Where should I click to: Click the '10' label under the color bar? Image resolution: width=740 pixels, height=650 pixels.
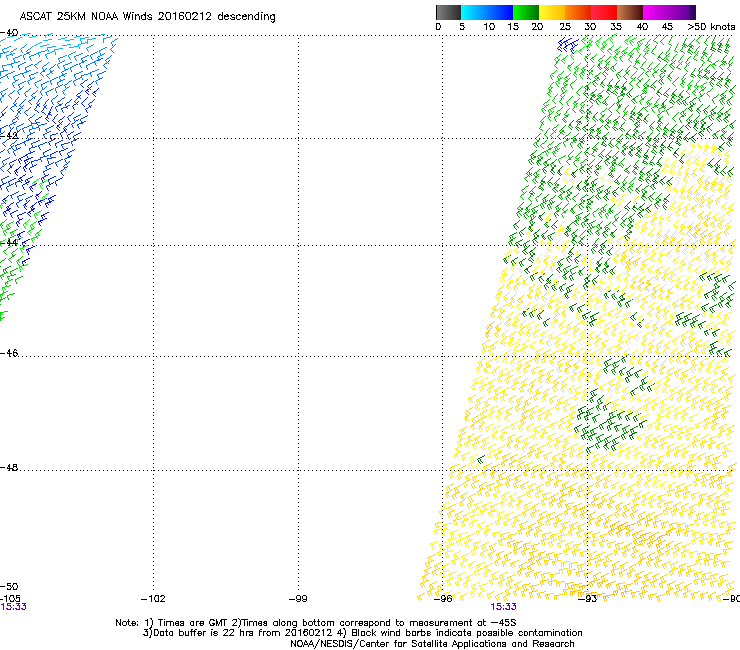tap(489, 27)
